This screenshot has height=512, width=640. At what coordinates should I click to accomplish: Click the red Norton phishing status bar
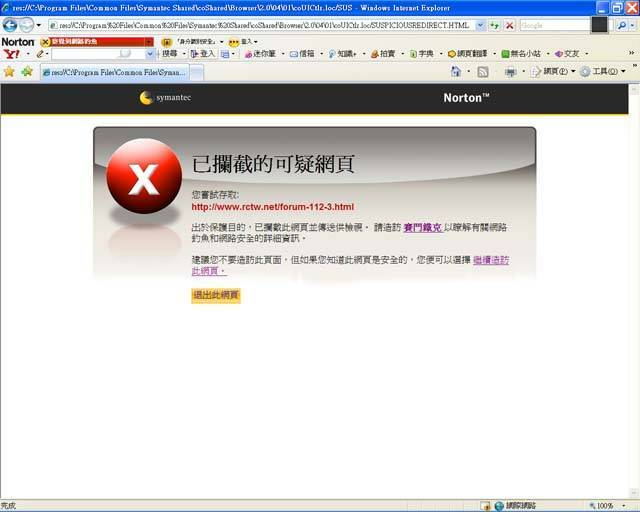(x=97, y=42)
